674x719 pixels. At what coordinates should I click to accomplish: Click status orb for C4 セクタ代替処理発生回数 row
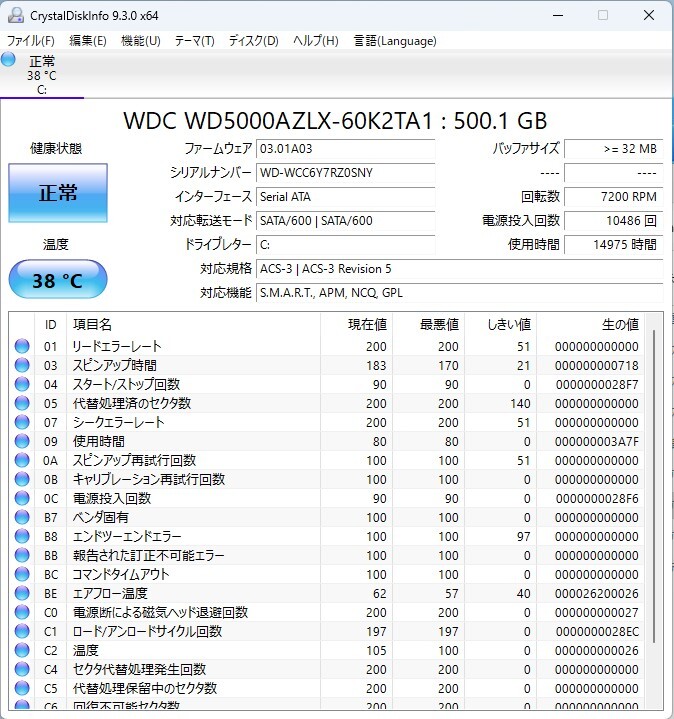22,670
